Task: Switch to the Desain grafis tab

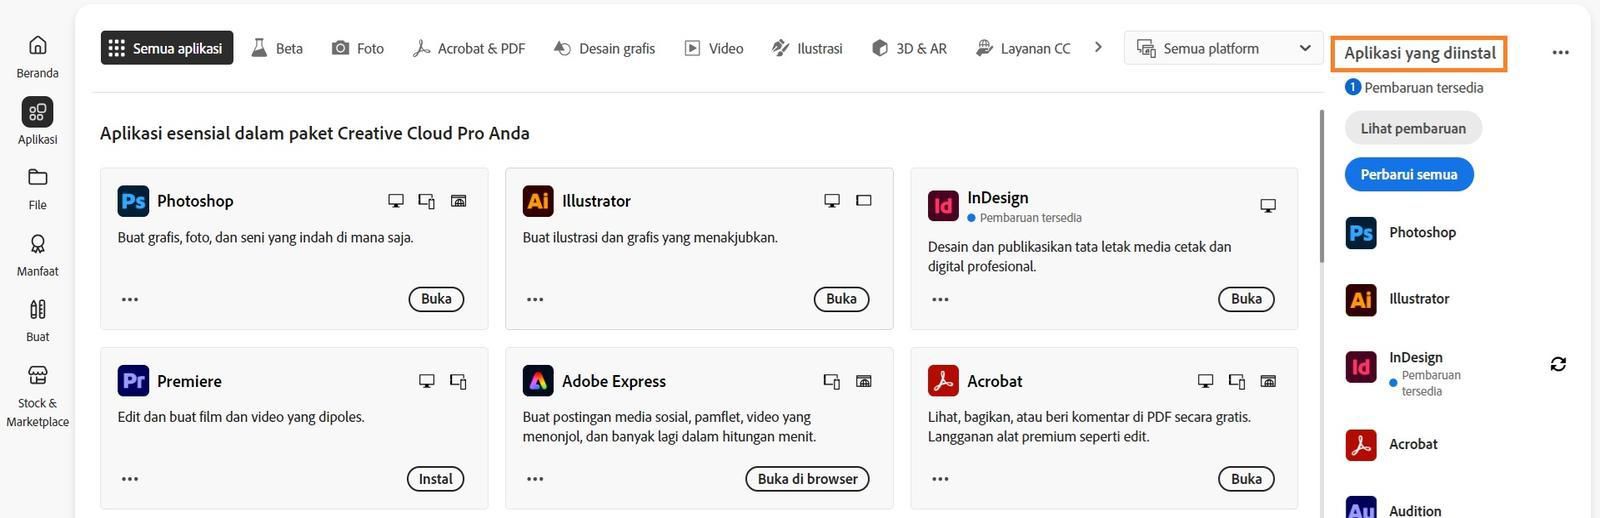Action: pyautogui.click(x=604, y=48)
